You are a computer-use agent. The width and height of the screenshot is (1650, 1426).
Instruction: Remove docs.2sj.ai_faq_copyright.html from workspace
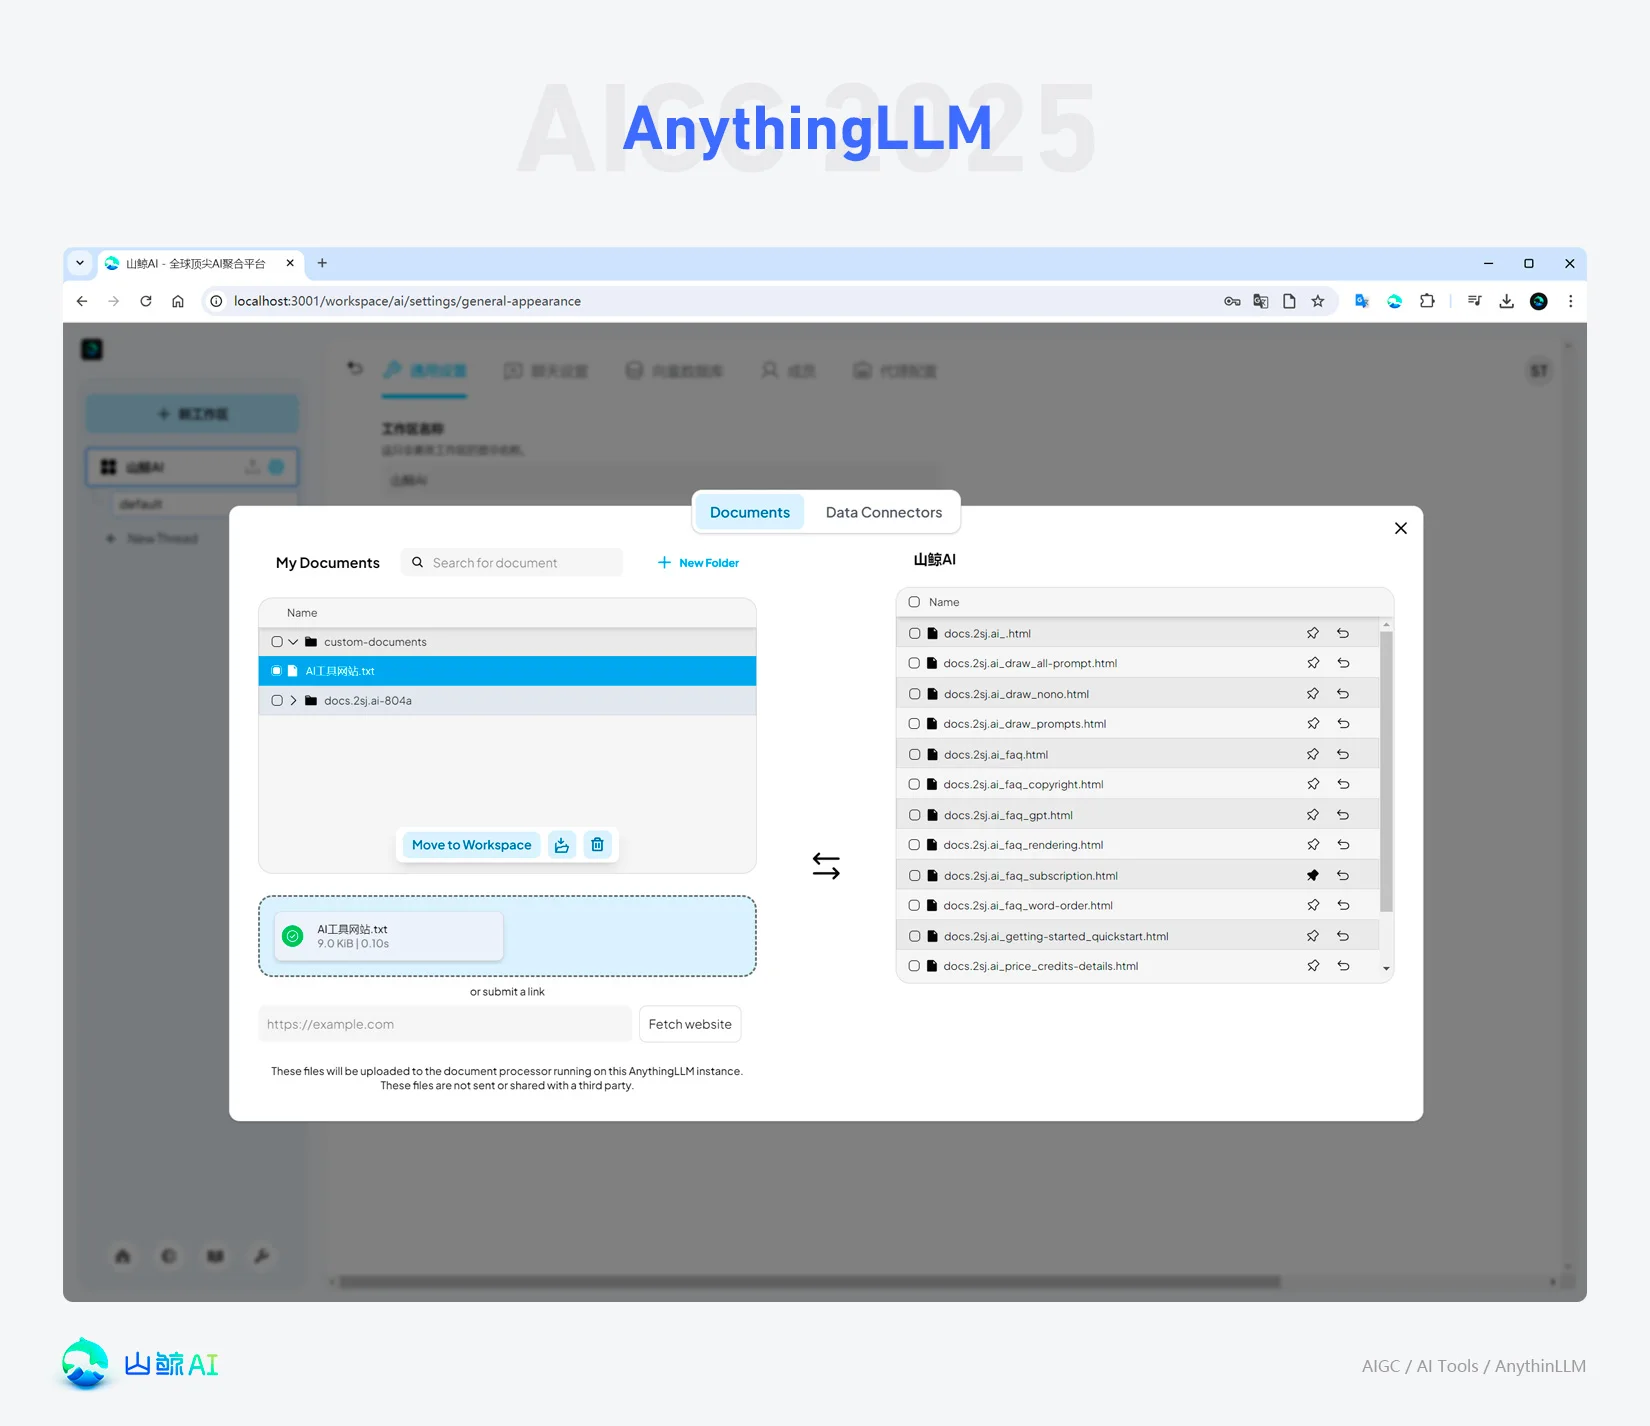[1343, 784]
